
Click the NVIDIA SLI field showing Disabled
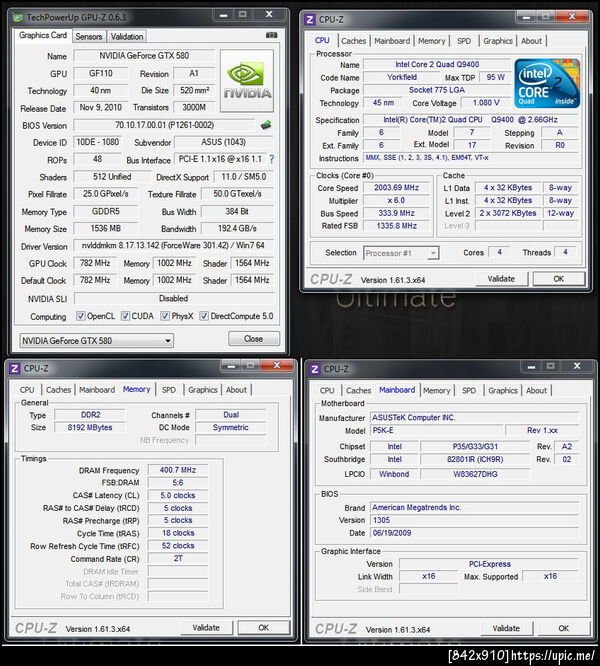point(174,299)
